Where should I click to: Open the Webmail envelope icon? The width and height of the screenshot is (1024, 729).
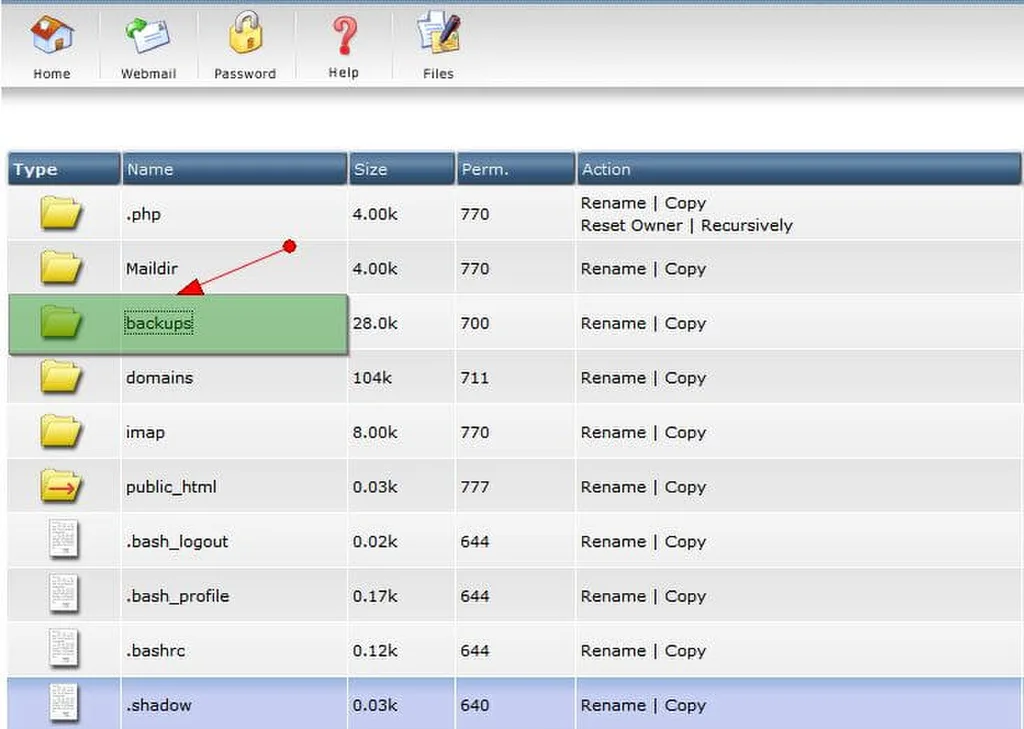[x=148, y=35]
